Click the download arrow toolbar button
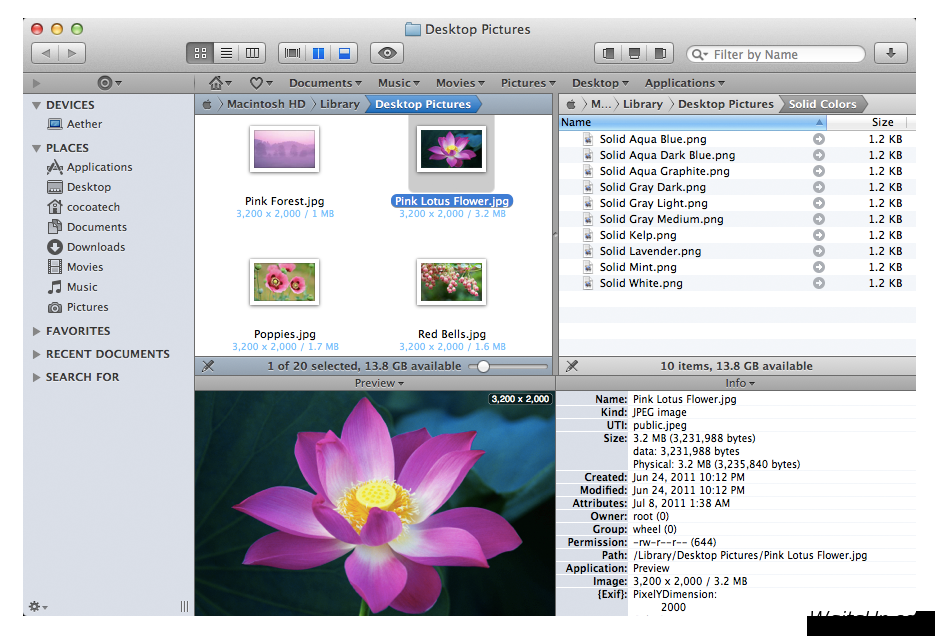940x636 pixels. click(x=890, y=53)
